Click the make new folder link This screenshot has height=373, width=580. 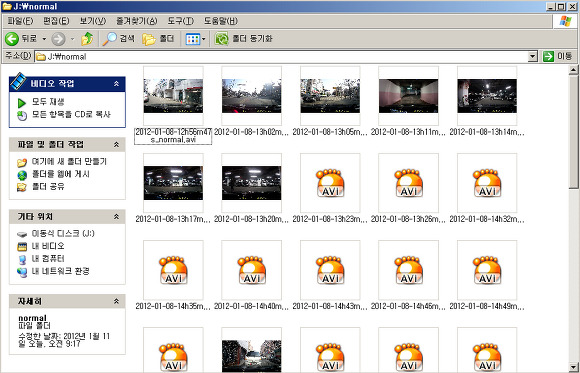pos(69,162)
